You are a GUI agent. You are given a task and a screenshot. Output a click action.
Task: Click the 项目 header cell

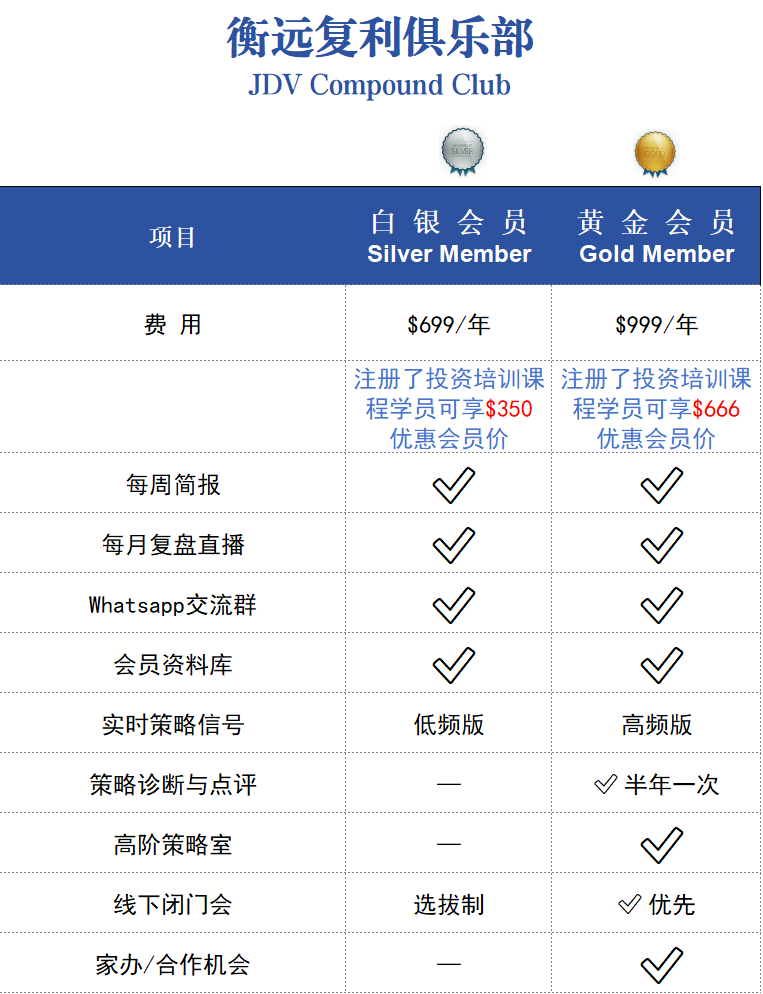pos(173,237)
